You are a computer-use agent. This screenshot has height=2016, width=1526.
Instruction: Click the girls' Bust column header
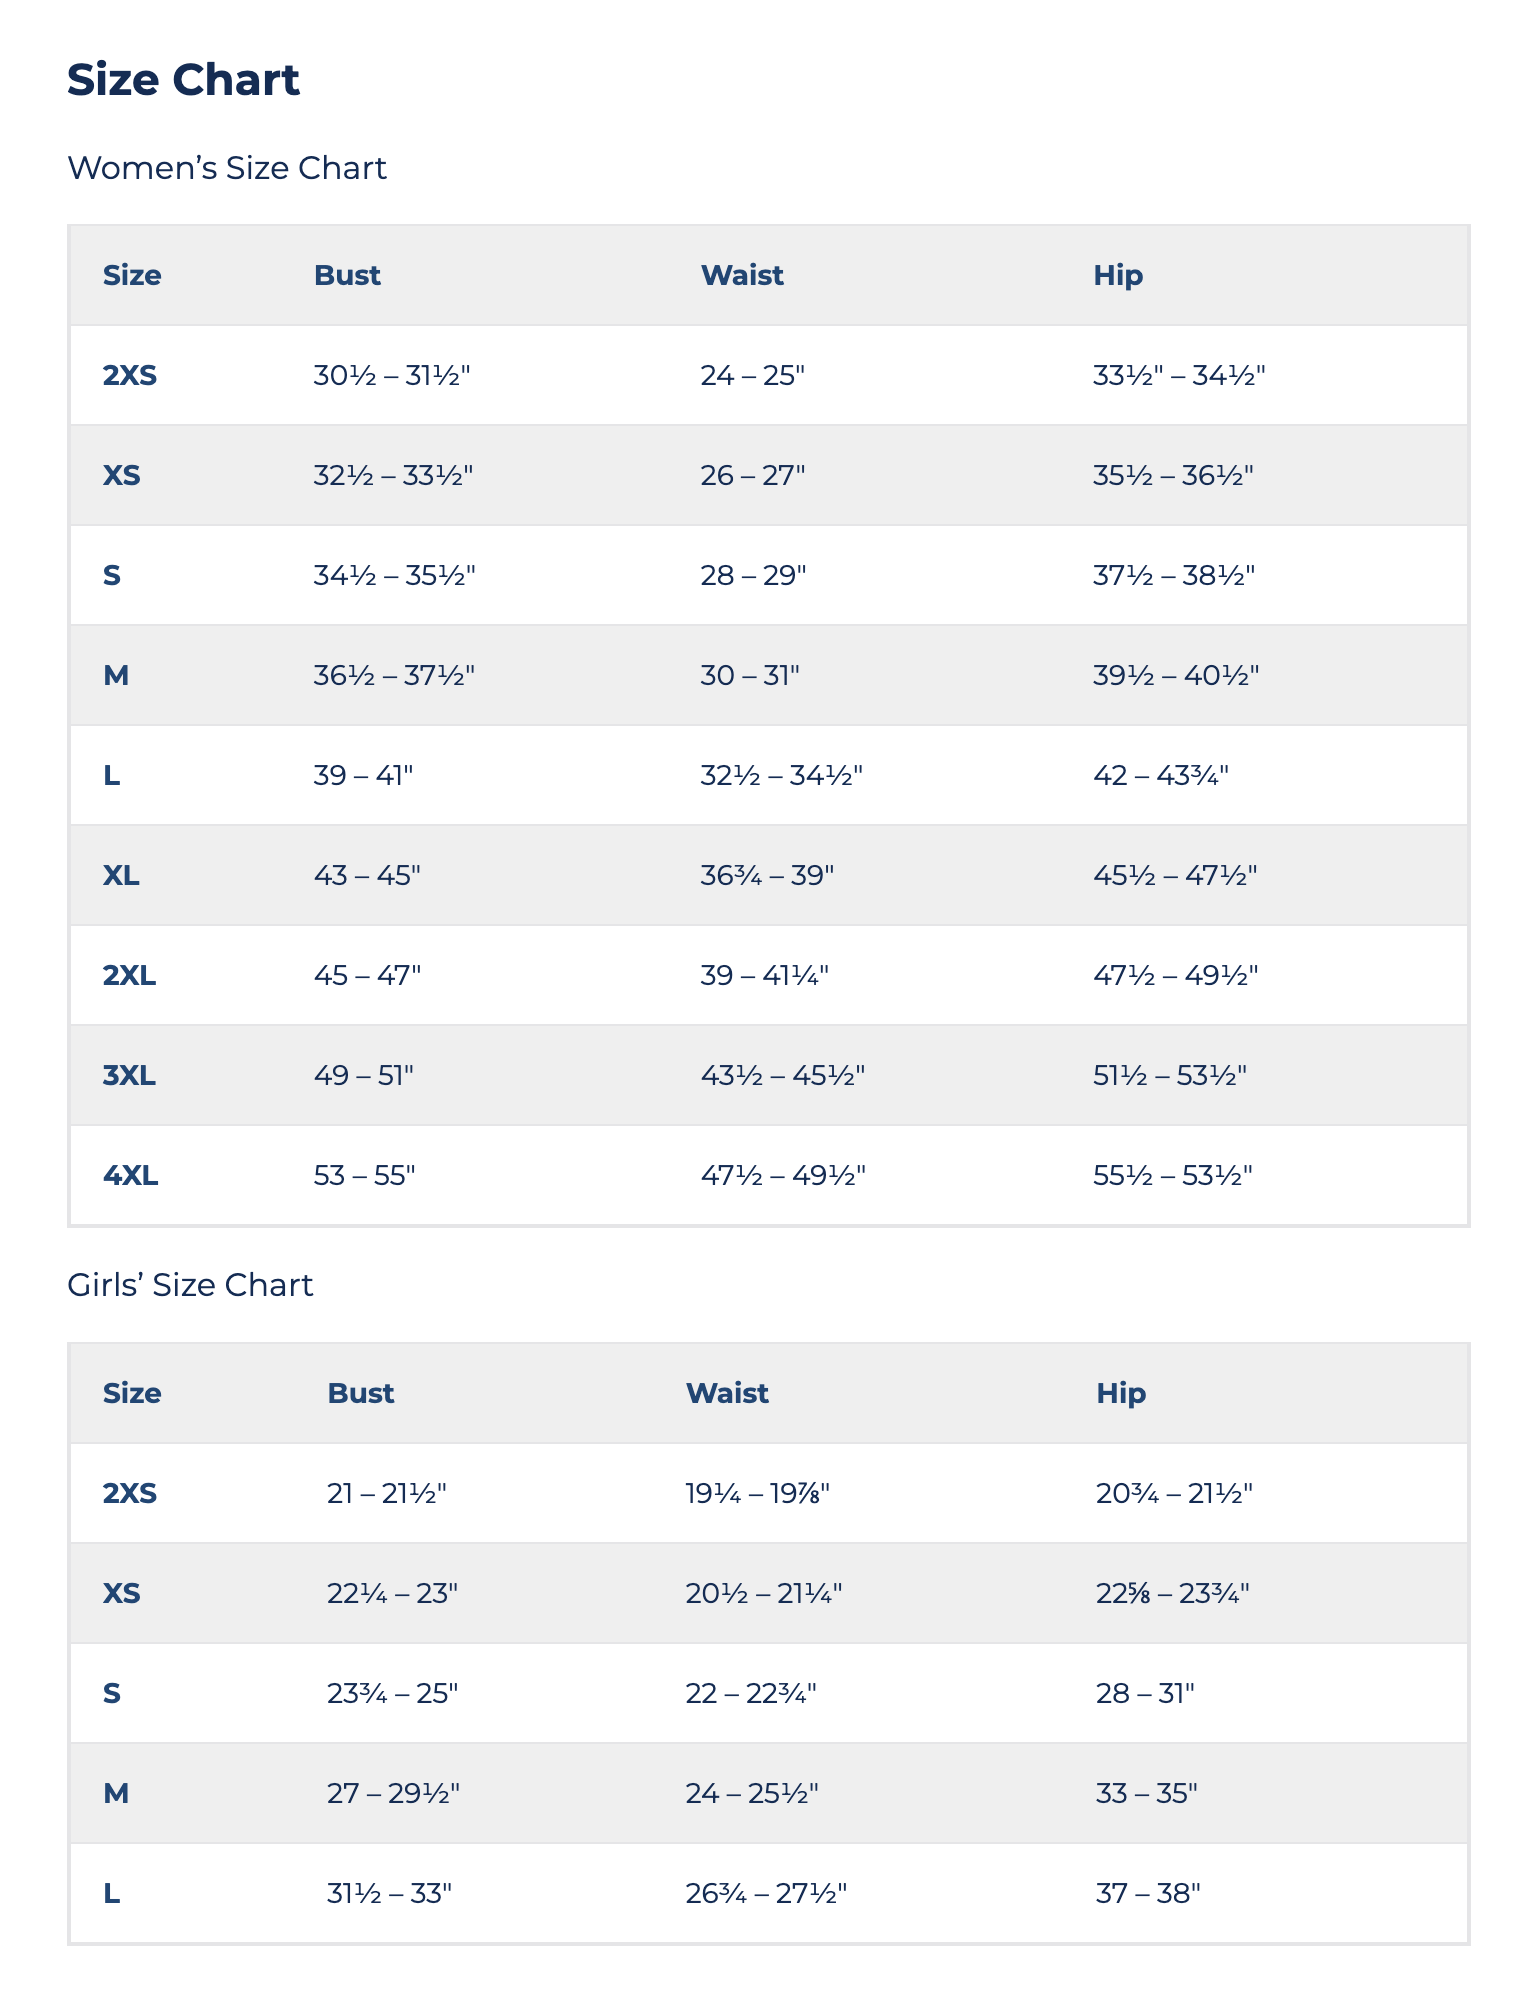click(361, 1393)
